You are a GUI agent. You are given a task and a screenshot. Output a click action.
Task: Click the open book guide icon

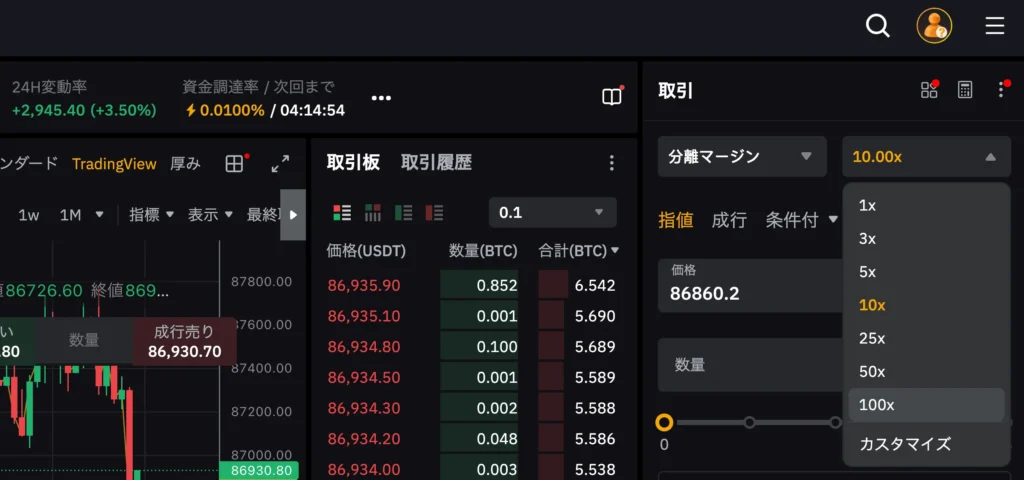[612, 97]
